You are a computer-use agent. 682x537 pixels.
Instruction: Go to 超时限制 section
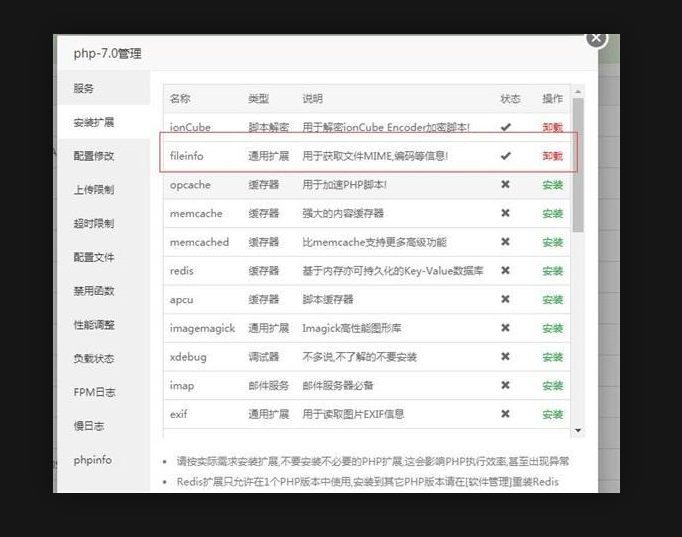(x=93, y=223)
